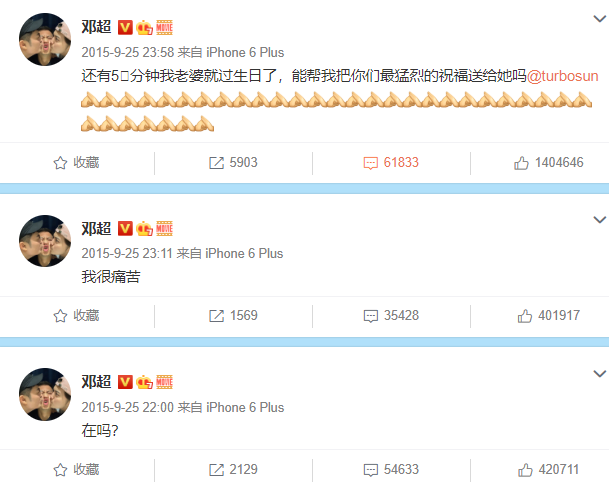Open the like count 1404646 thumbs-up icon
609x485 pixels.
521,163
